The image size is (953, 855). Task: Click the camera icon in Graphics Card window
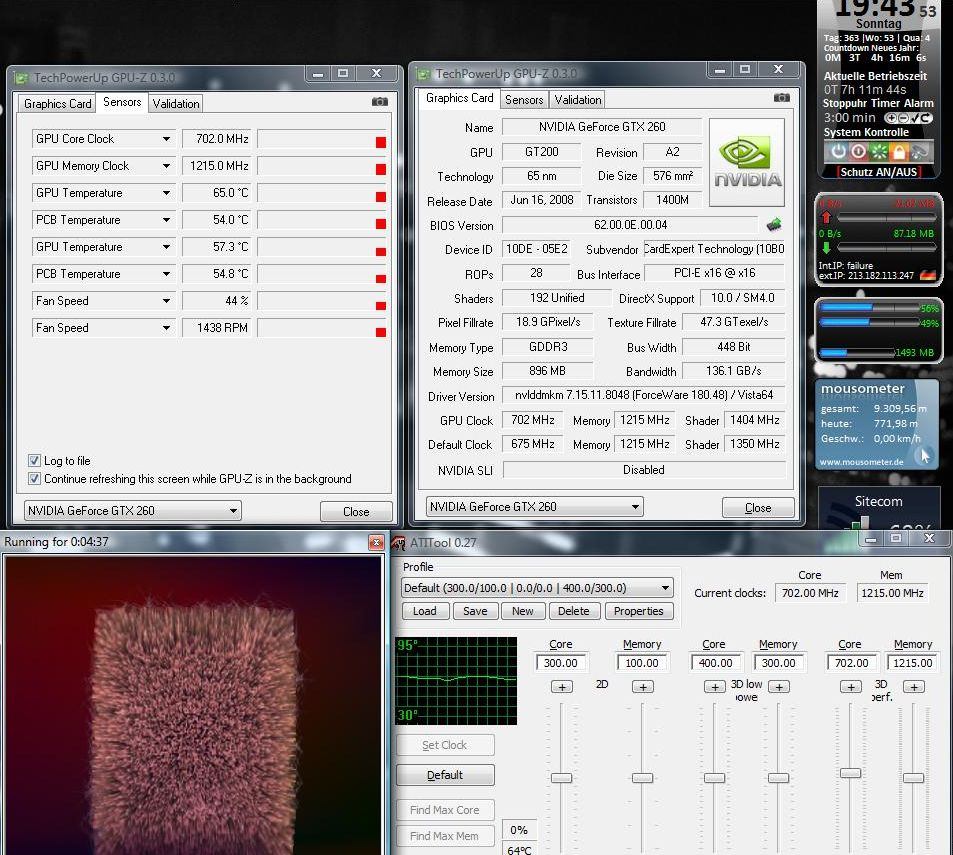click(782, 97)
